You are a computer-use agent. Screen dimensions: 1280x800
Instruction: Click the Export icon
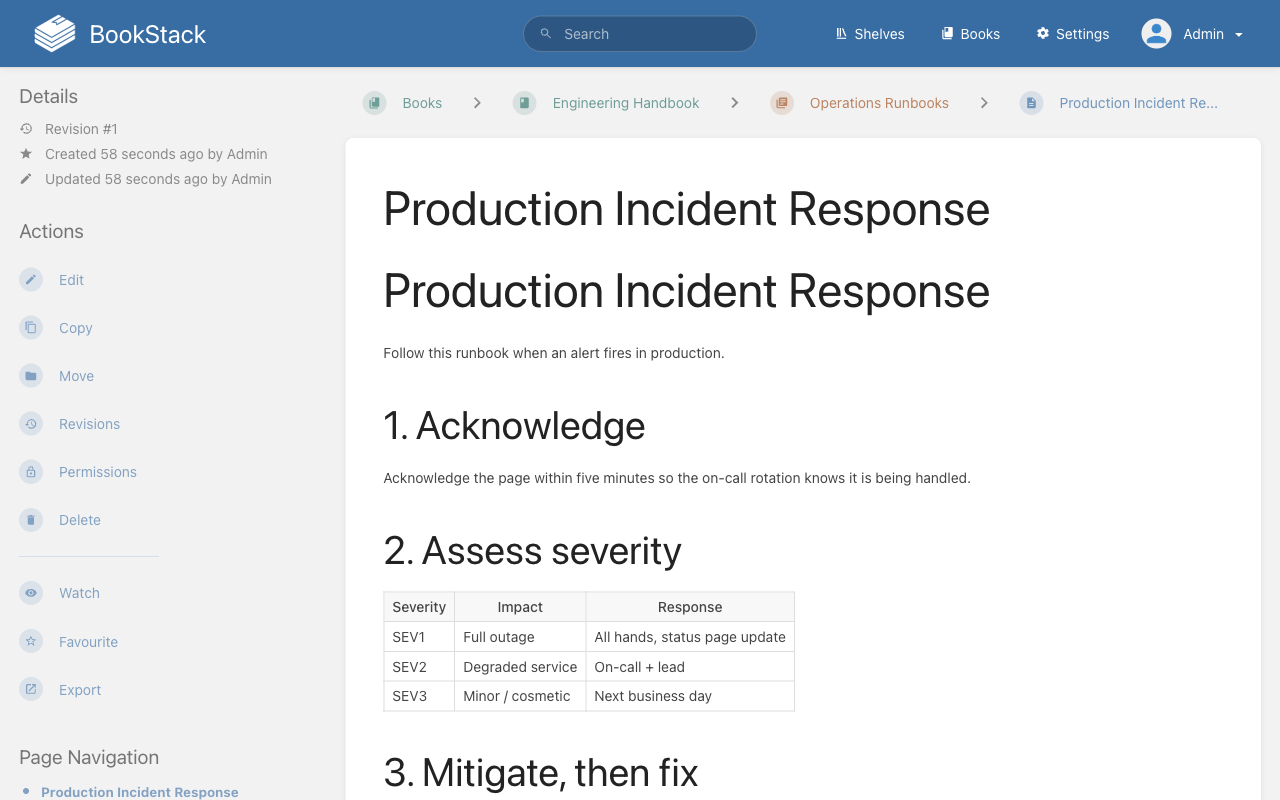click(31, 690)
